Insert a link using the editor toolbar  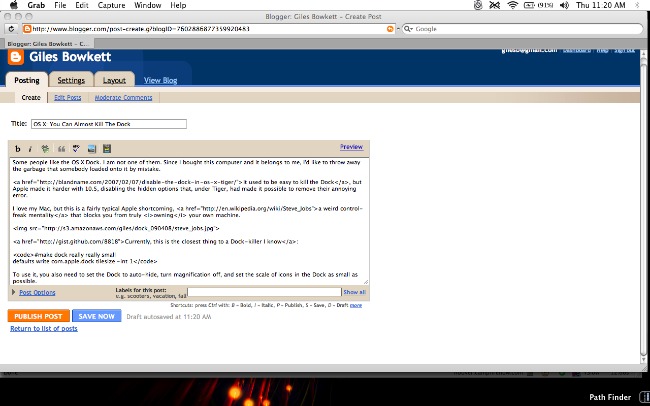click(45, 148)
